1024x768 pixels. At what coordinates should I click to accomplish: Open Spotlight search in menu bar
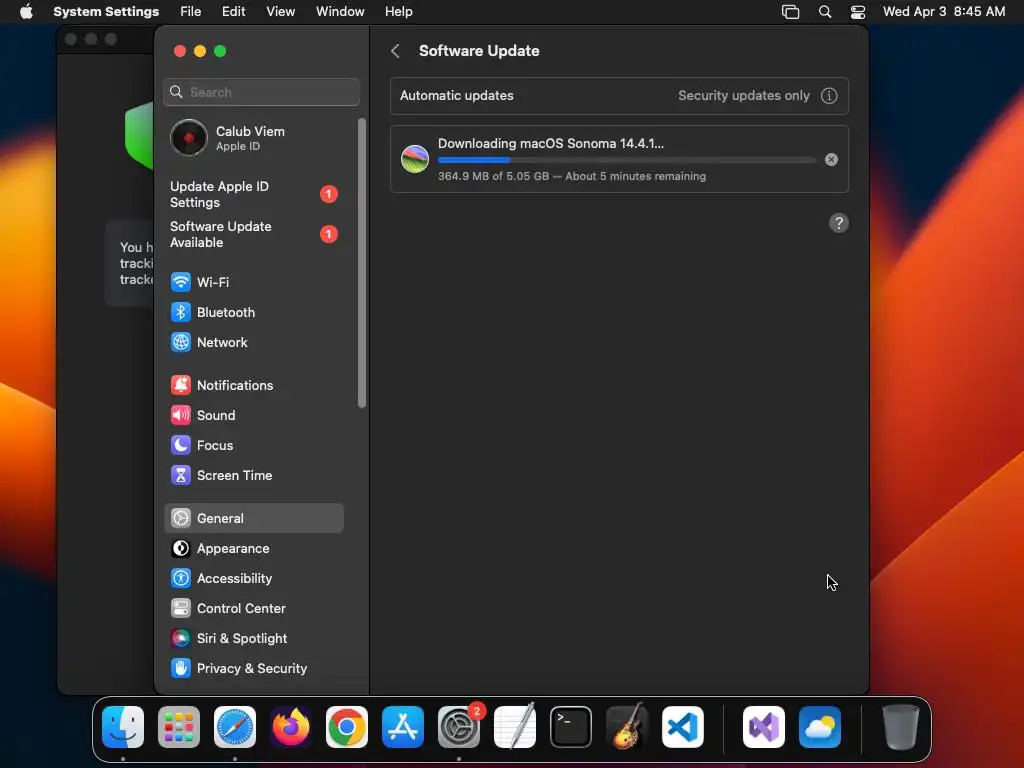click(825, 12)
